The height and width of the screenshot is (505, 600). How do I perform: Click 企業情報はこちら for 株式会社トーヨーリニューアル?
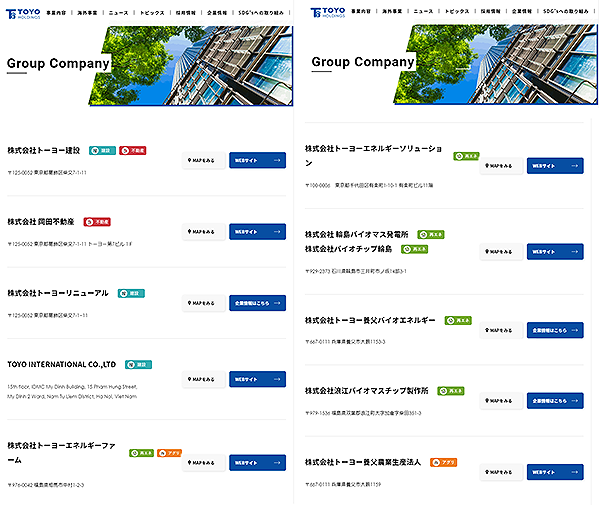(257, 302)
